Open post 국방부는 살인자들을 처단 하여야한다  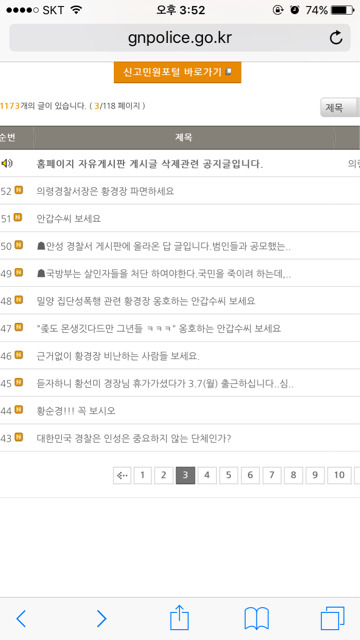tap(164, 274)
